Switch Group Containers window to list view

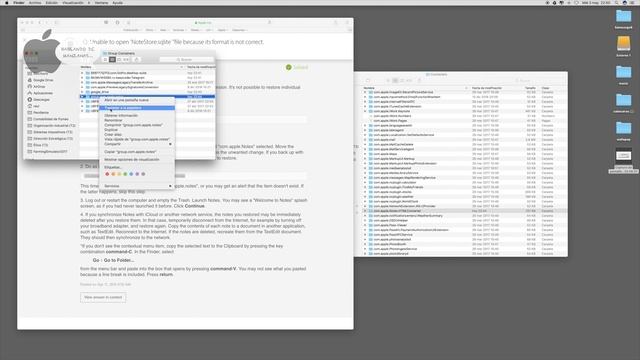[x=112, y=60]
